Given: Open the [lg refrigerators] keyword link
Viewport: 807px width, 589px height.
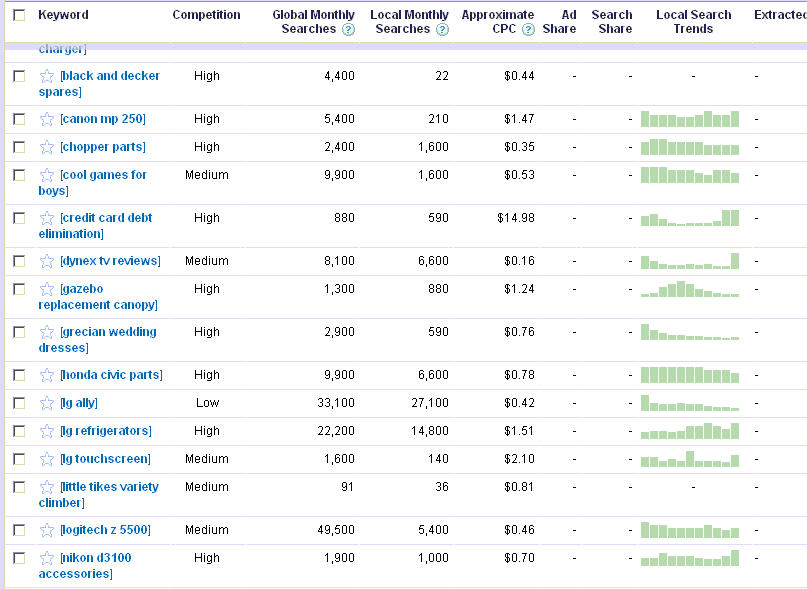Looking at the screenshot, I should point(106,430).
